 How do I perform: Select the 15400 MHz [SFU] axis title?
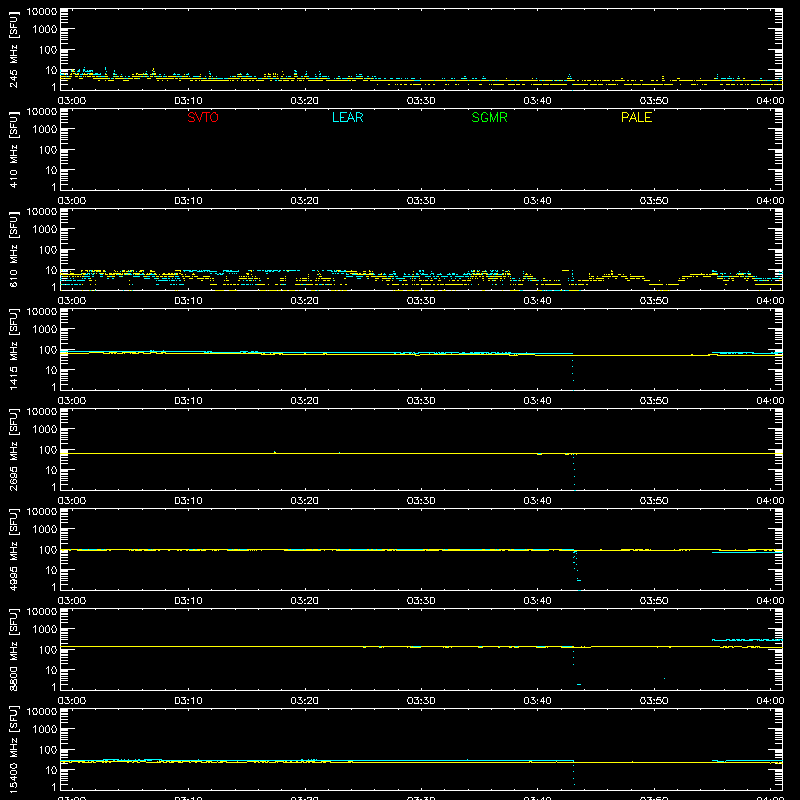click(x=14, y=750)
